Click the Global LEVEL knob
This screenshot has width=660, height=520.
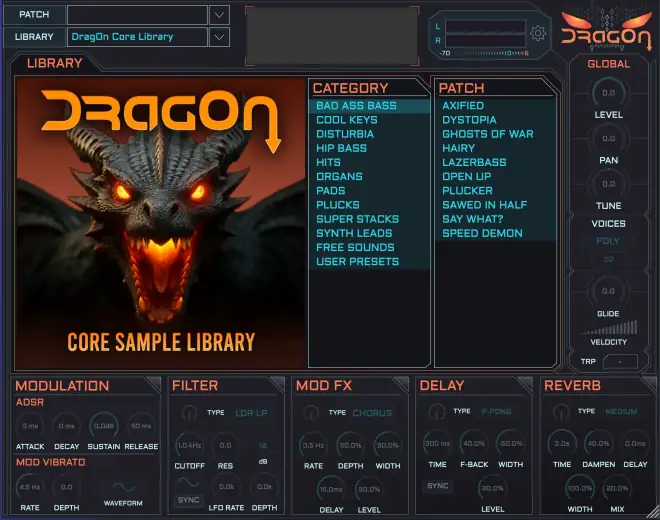pos(608,93)
